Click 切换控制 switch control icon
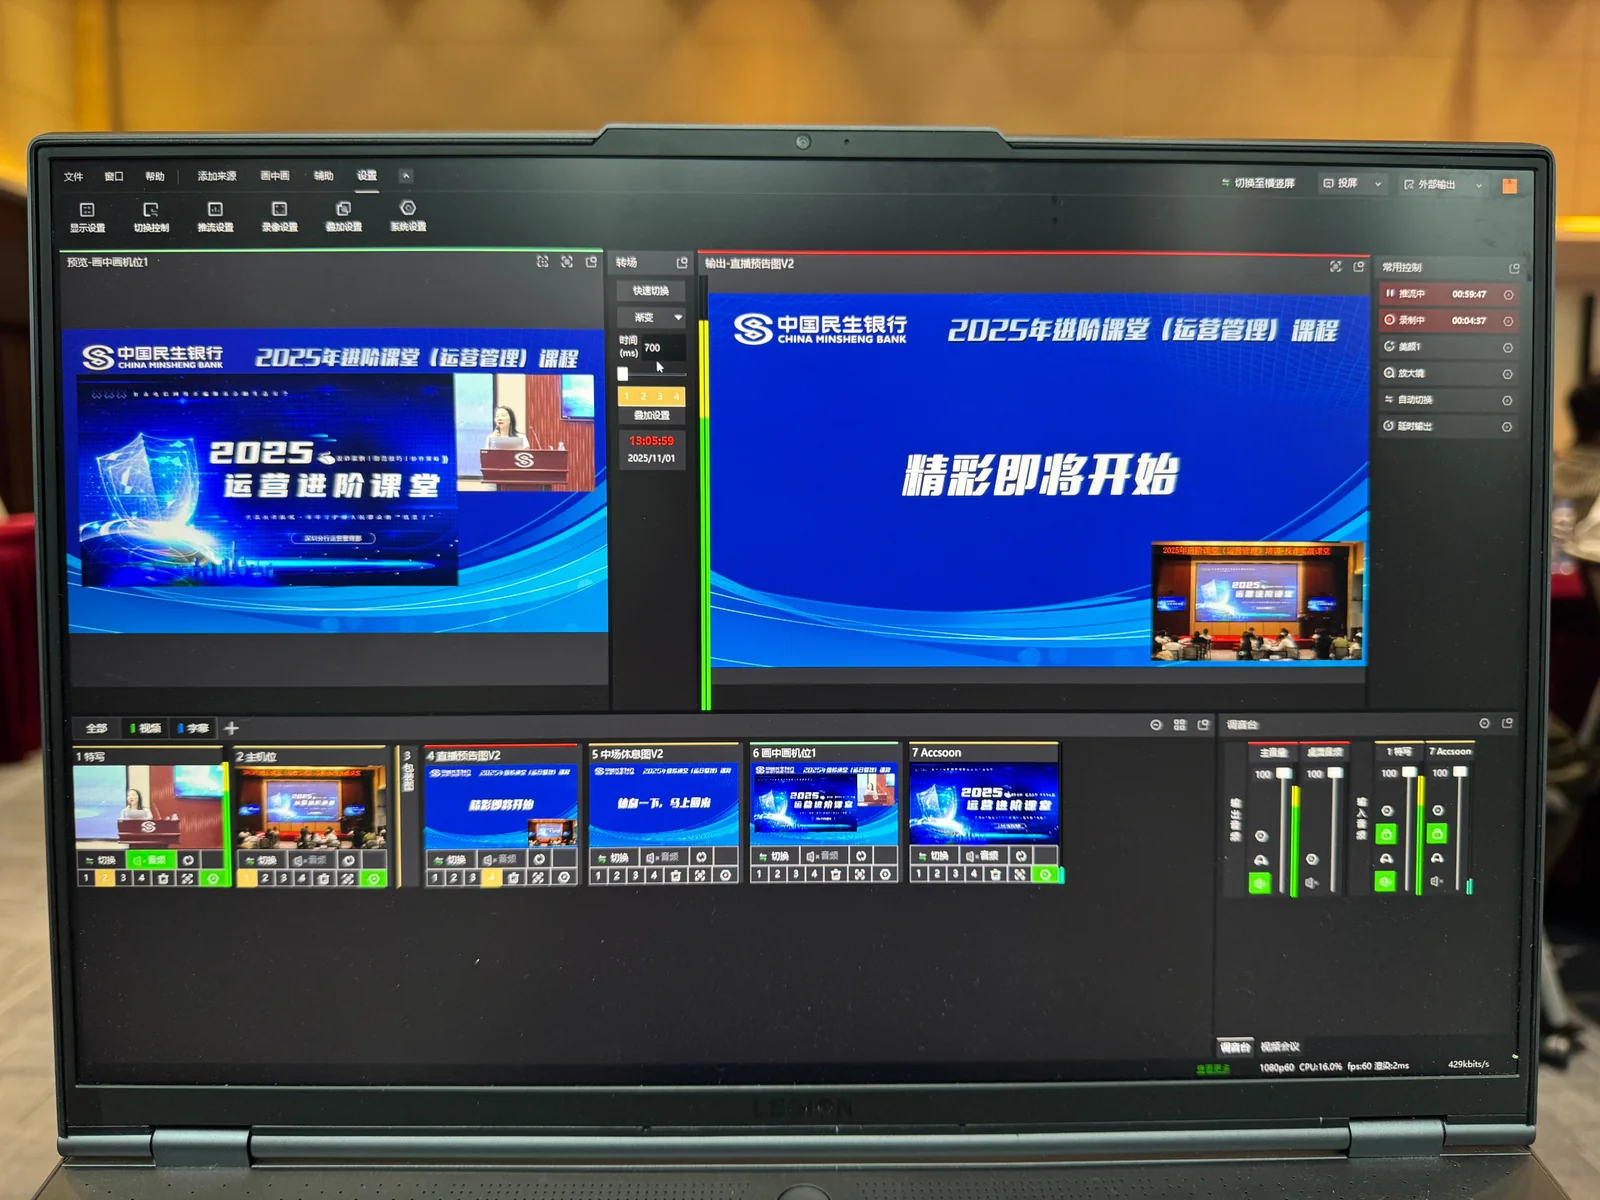The height and width of the screenshot is (1200, 1600). point(151,215)
